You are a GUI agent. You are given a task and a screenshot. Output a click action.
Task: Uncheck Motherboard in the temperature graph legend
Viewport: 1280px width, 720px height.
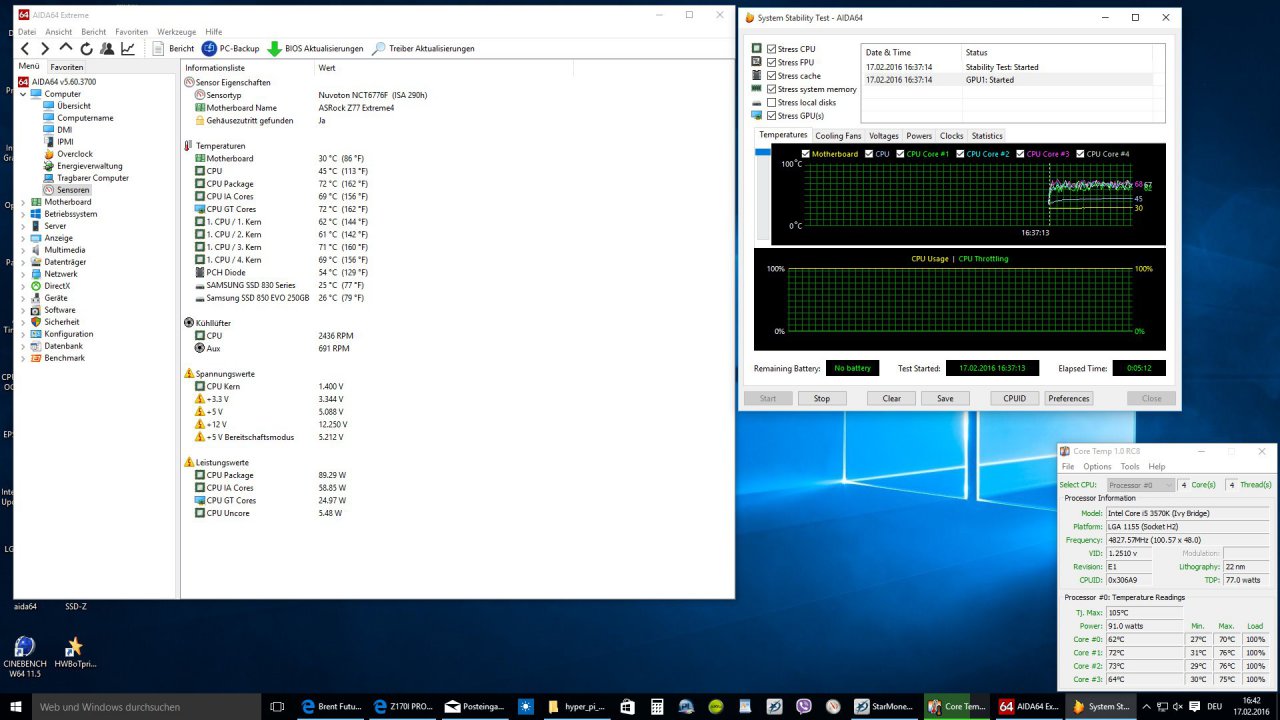coord(806,154)
